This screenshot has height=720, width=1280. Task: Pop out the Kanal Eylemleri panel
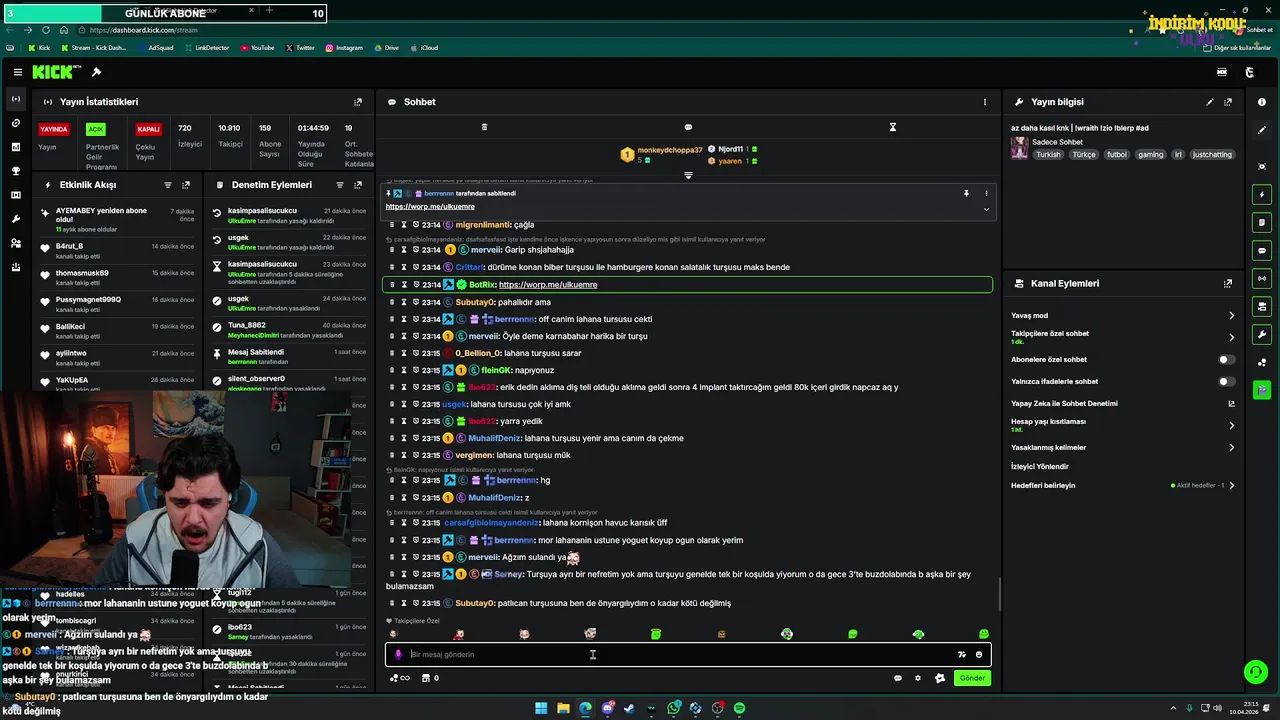pyautogui.click(x=1228, y=284)
